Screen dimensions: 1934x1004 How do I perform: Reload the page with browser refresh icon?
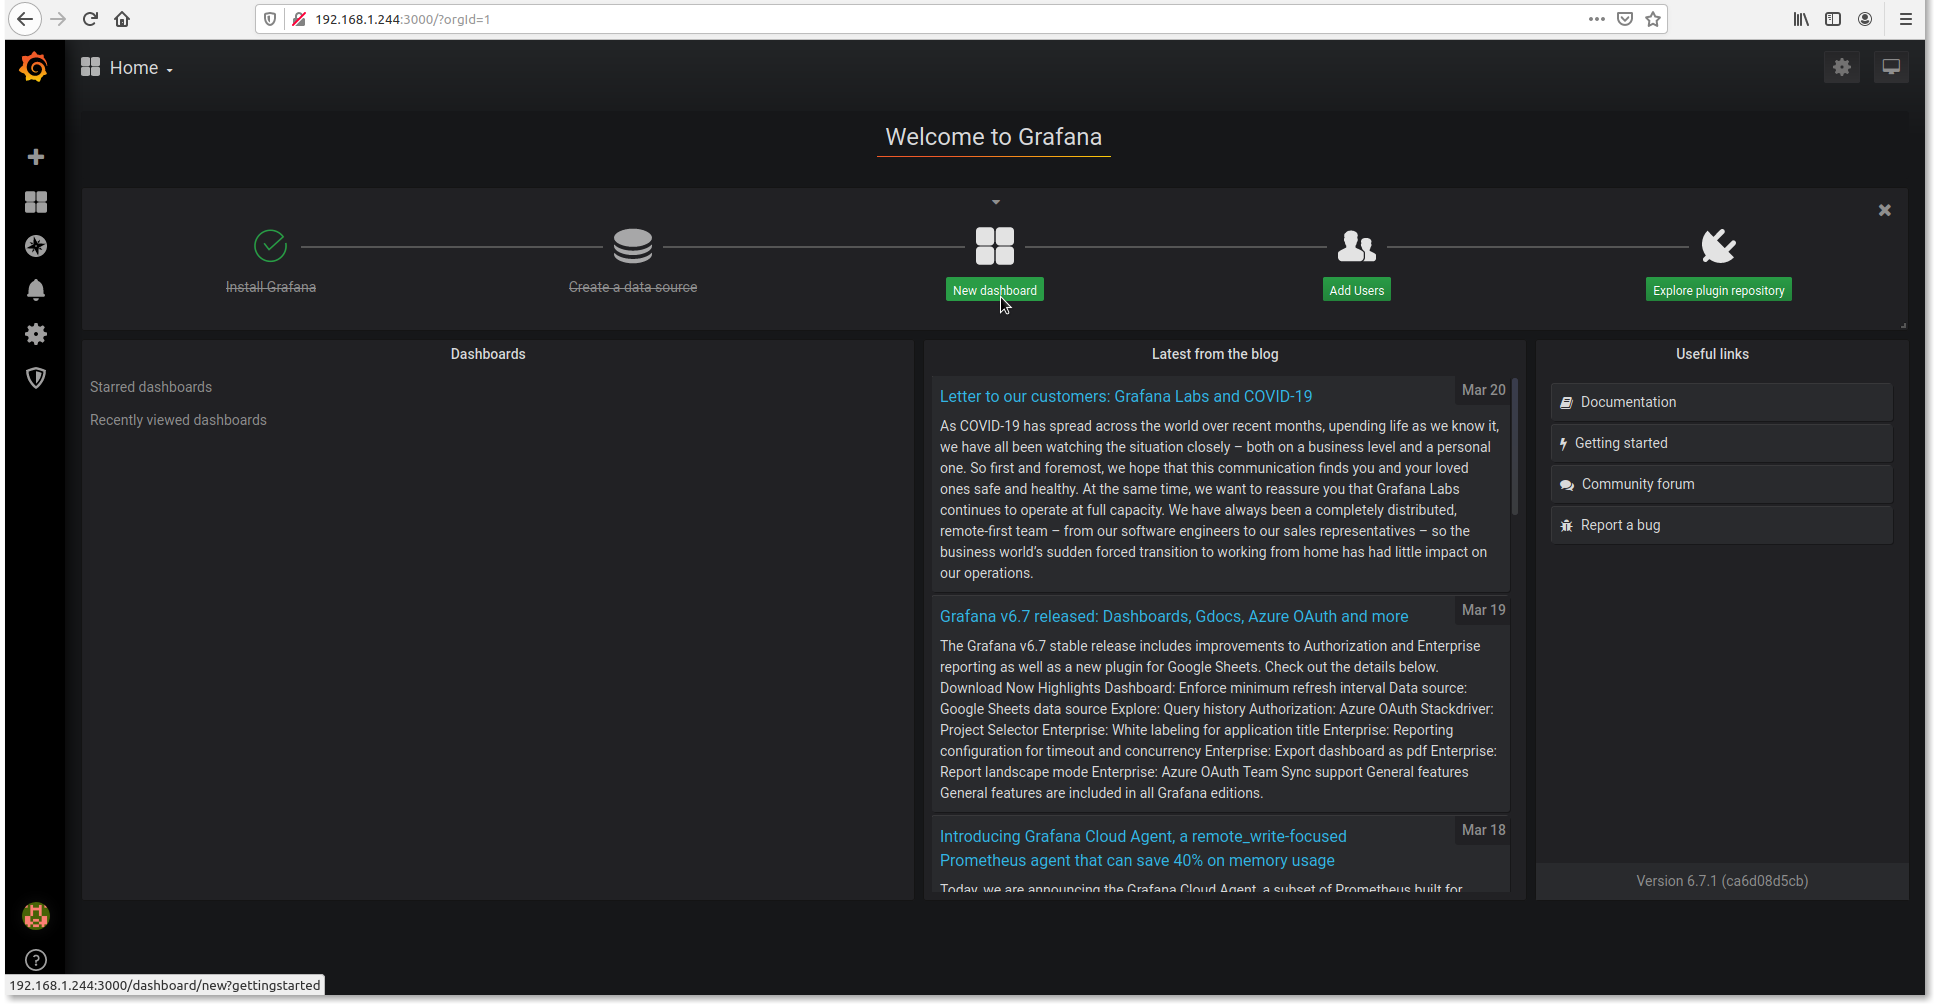[x=90, y=19]
